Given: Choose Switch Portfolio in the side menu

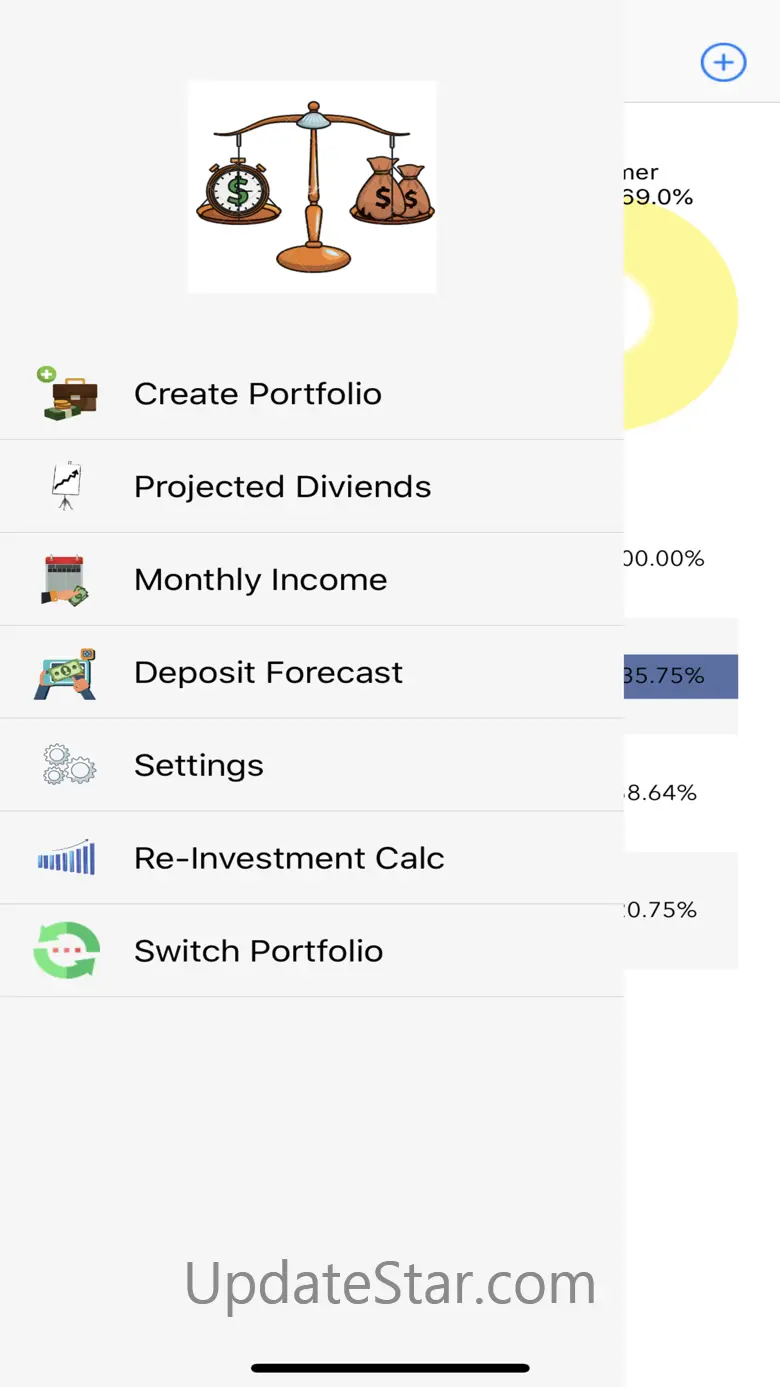Looking at the screenshot, I should (258, 951).
